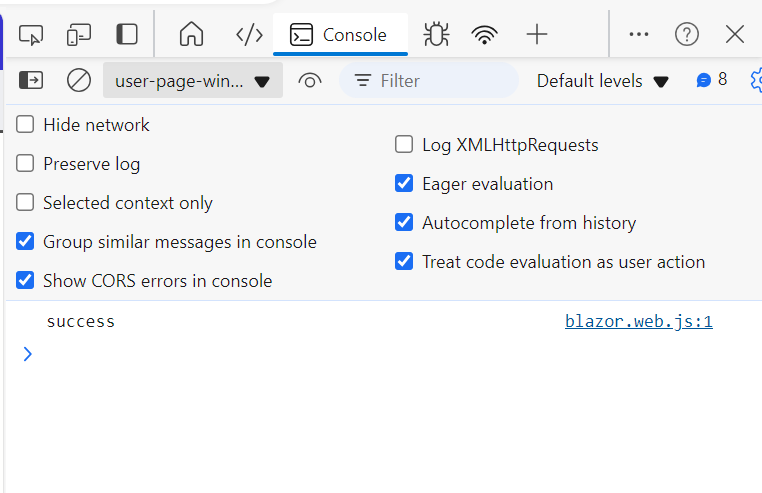Click the dock side panel icon
This screenshot has width=762, height=493.
coord(127,35)
